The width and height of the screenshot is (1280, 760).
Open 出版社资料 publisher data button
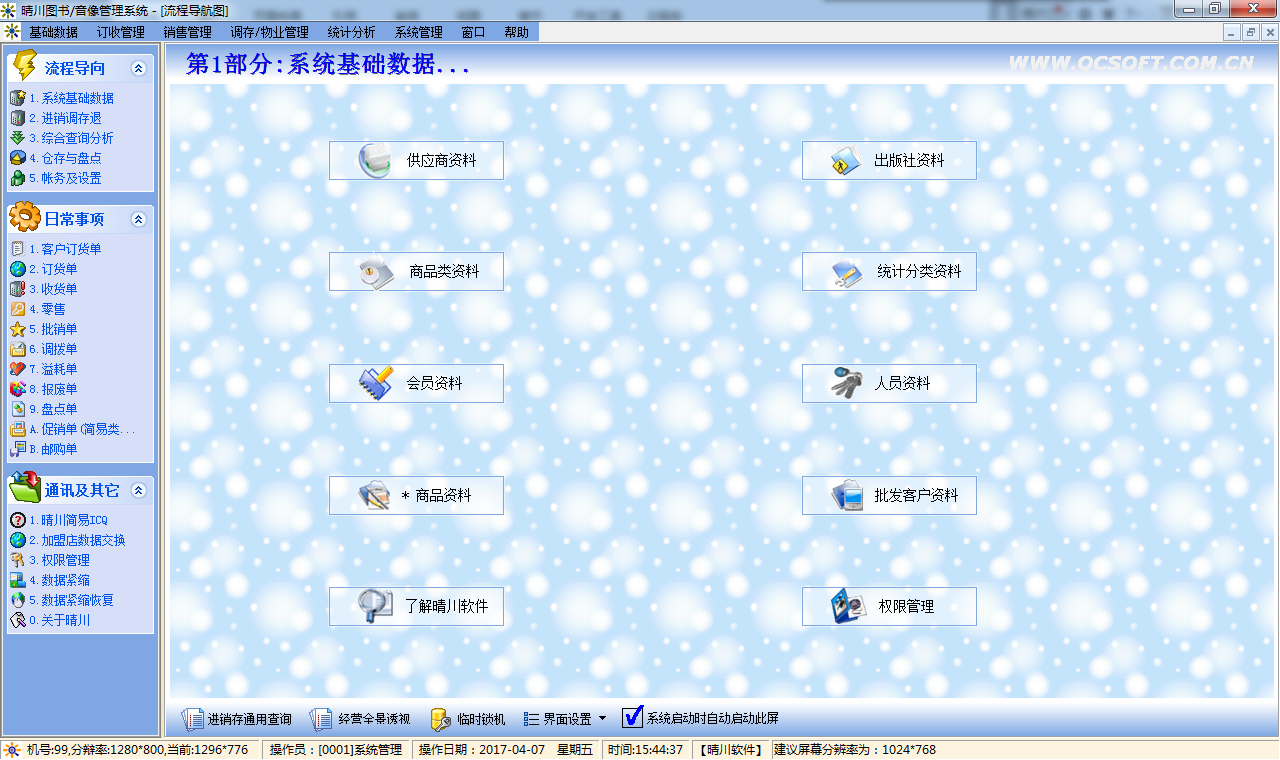coord(889,160)
